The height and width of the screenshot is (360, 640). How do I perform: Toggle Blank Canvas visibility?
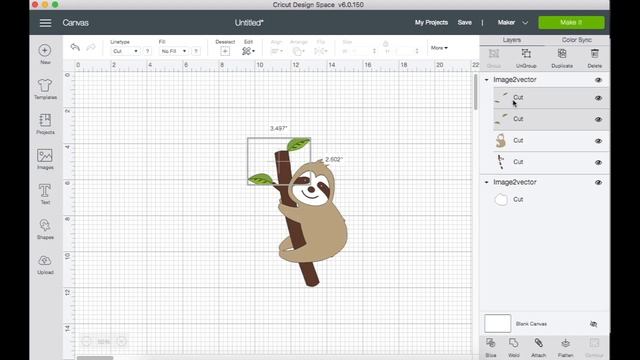[594, 324]
